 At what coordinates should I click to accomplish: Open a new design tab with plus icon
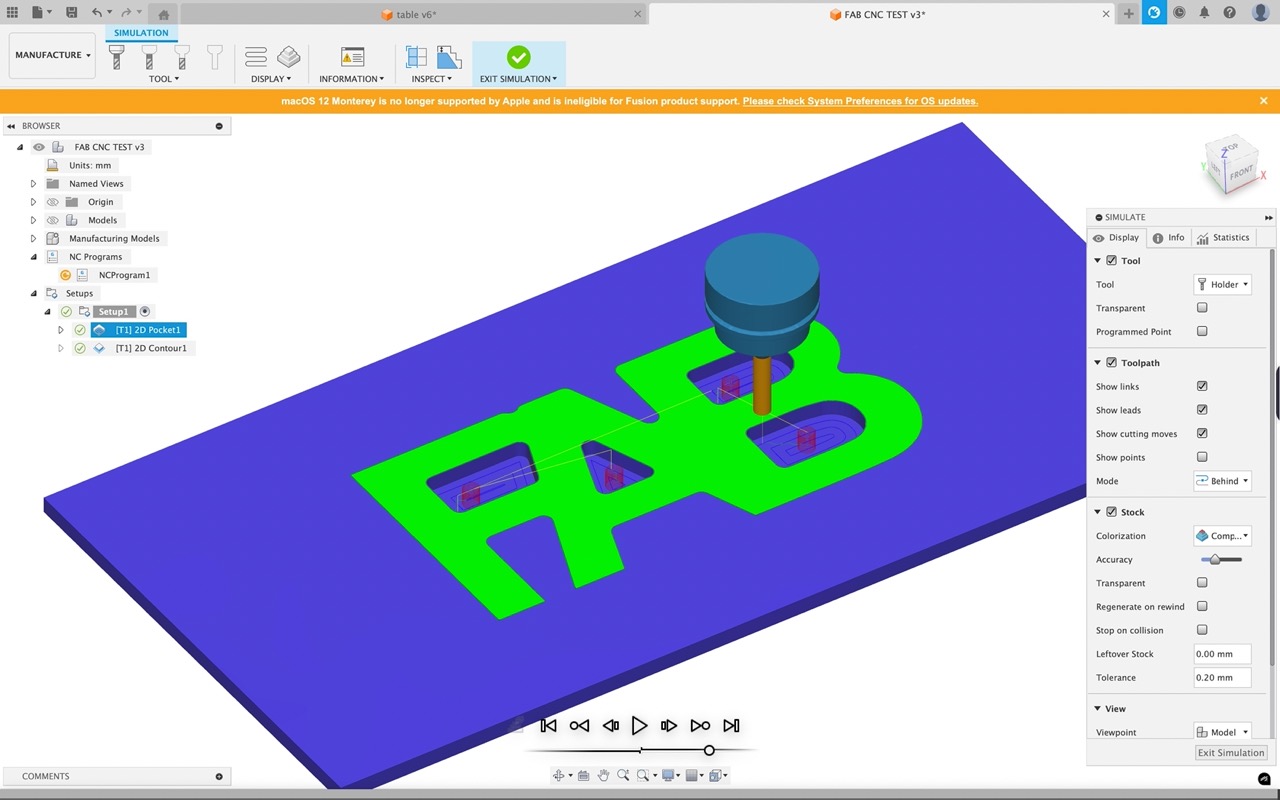(x=1128, y=13)
